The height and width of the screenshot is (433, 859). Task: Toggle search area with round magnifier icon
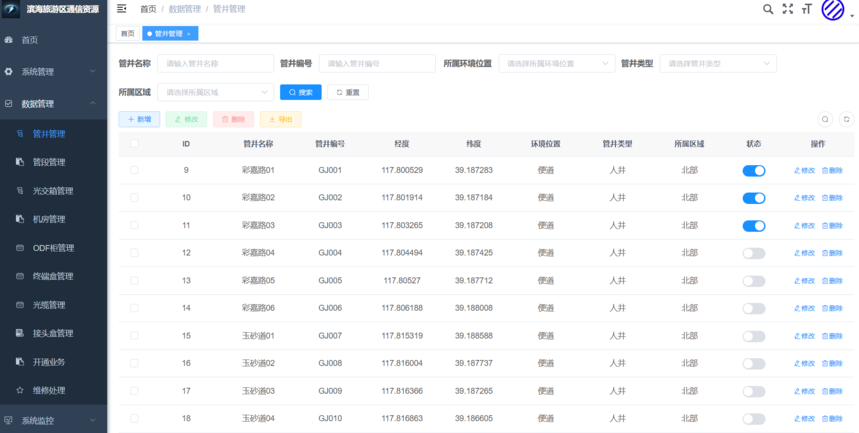(x=825, y=119)
